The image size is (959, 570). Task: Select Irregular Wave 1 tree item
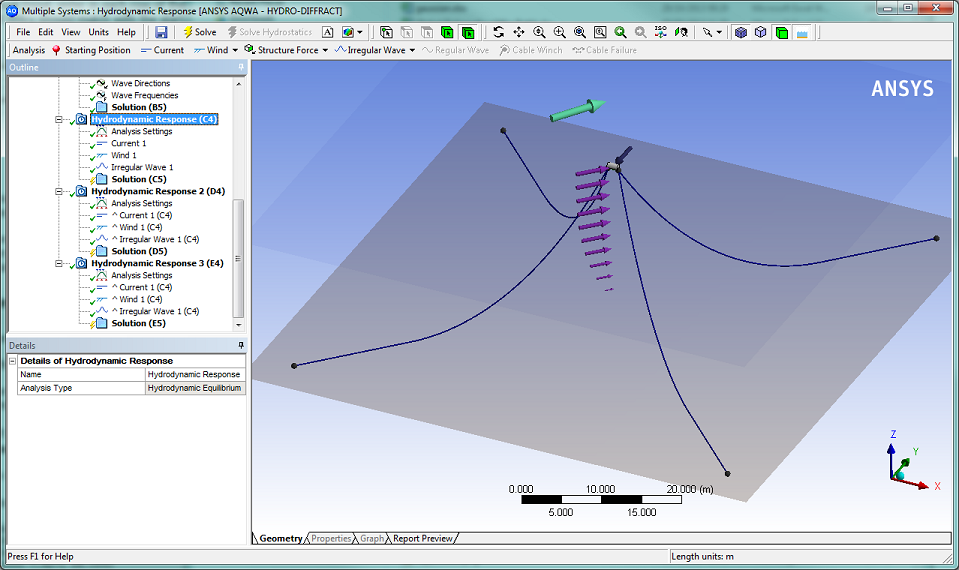142,167
